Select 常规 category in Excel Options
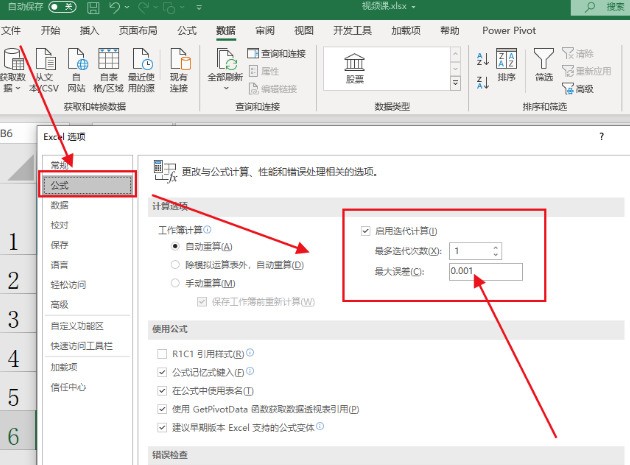The width and height of the screenshot is (630, 465). tap(88, 165)
